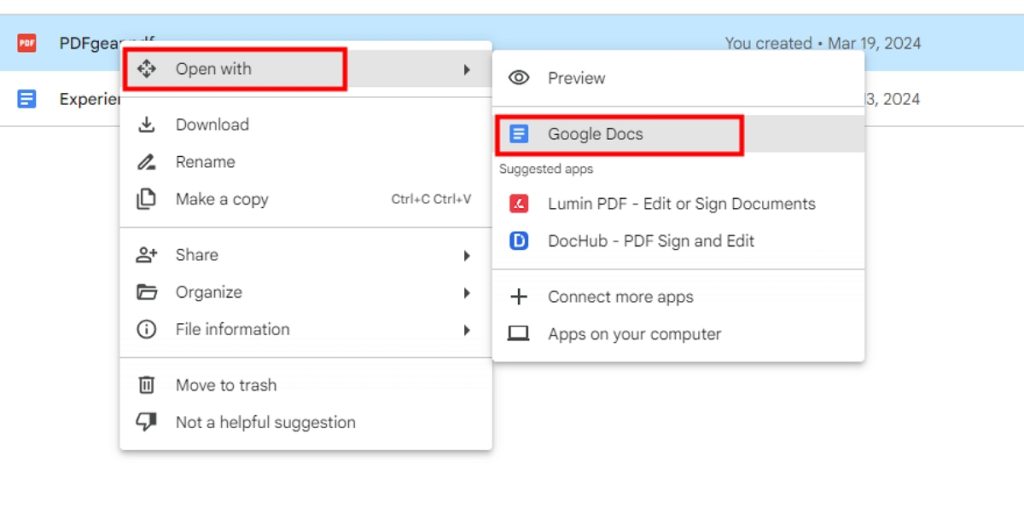Choose Open with from the context menu

pyautogui.click(x=306, y=69)
